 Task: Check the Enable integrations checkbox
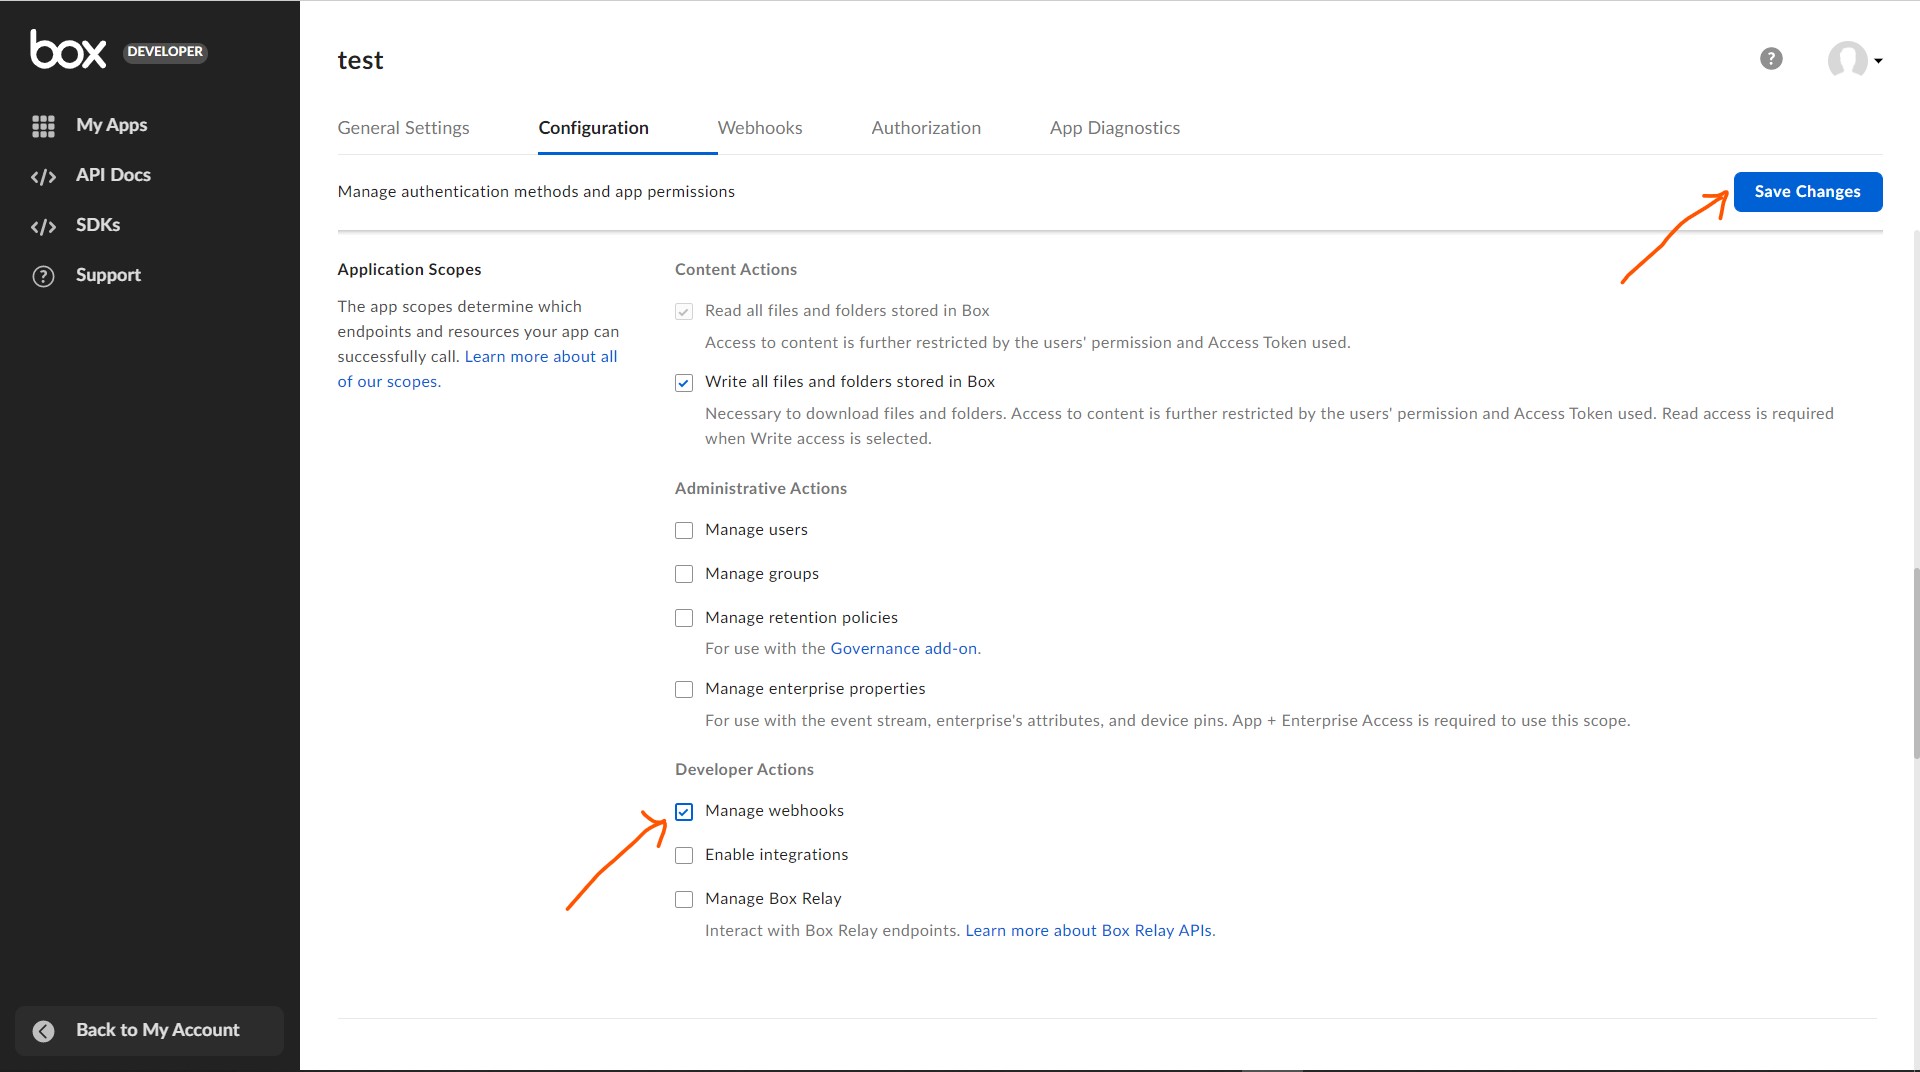[x=684, y=856]
